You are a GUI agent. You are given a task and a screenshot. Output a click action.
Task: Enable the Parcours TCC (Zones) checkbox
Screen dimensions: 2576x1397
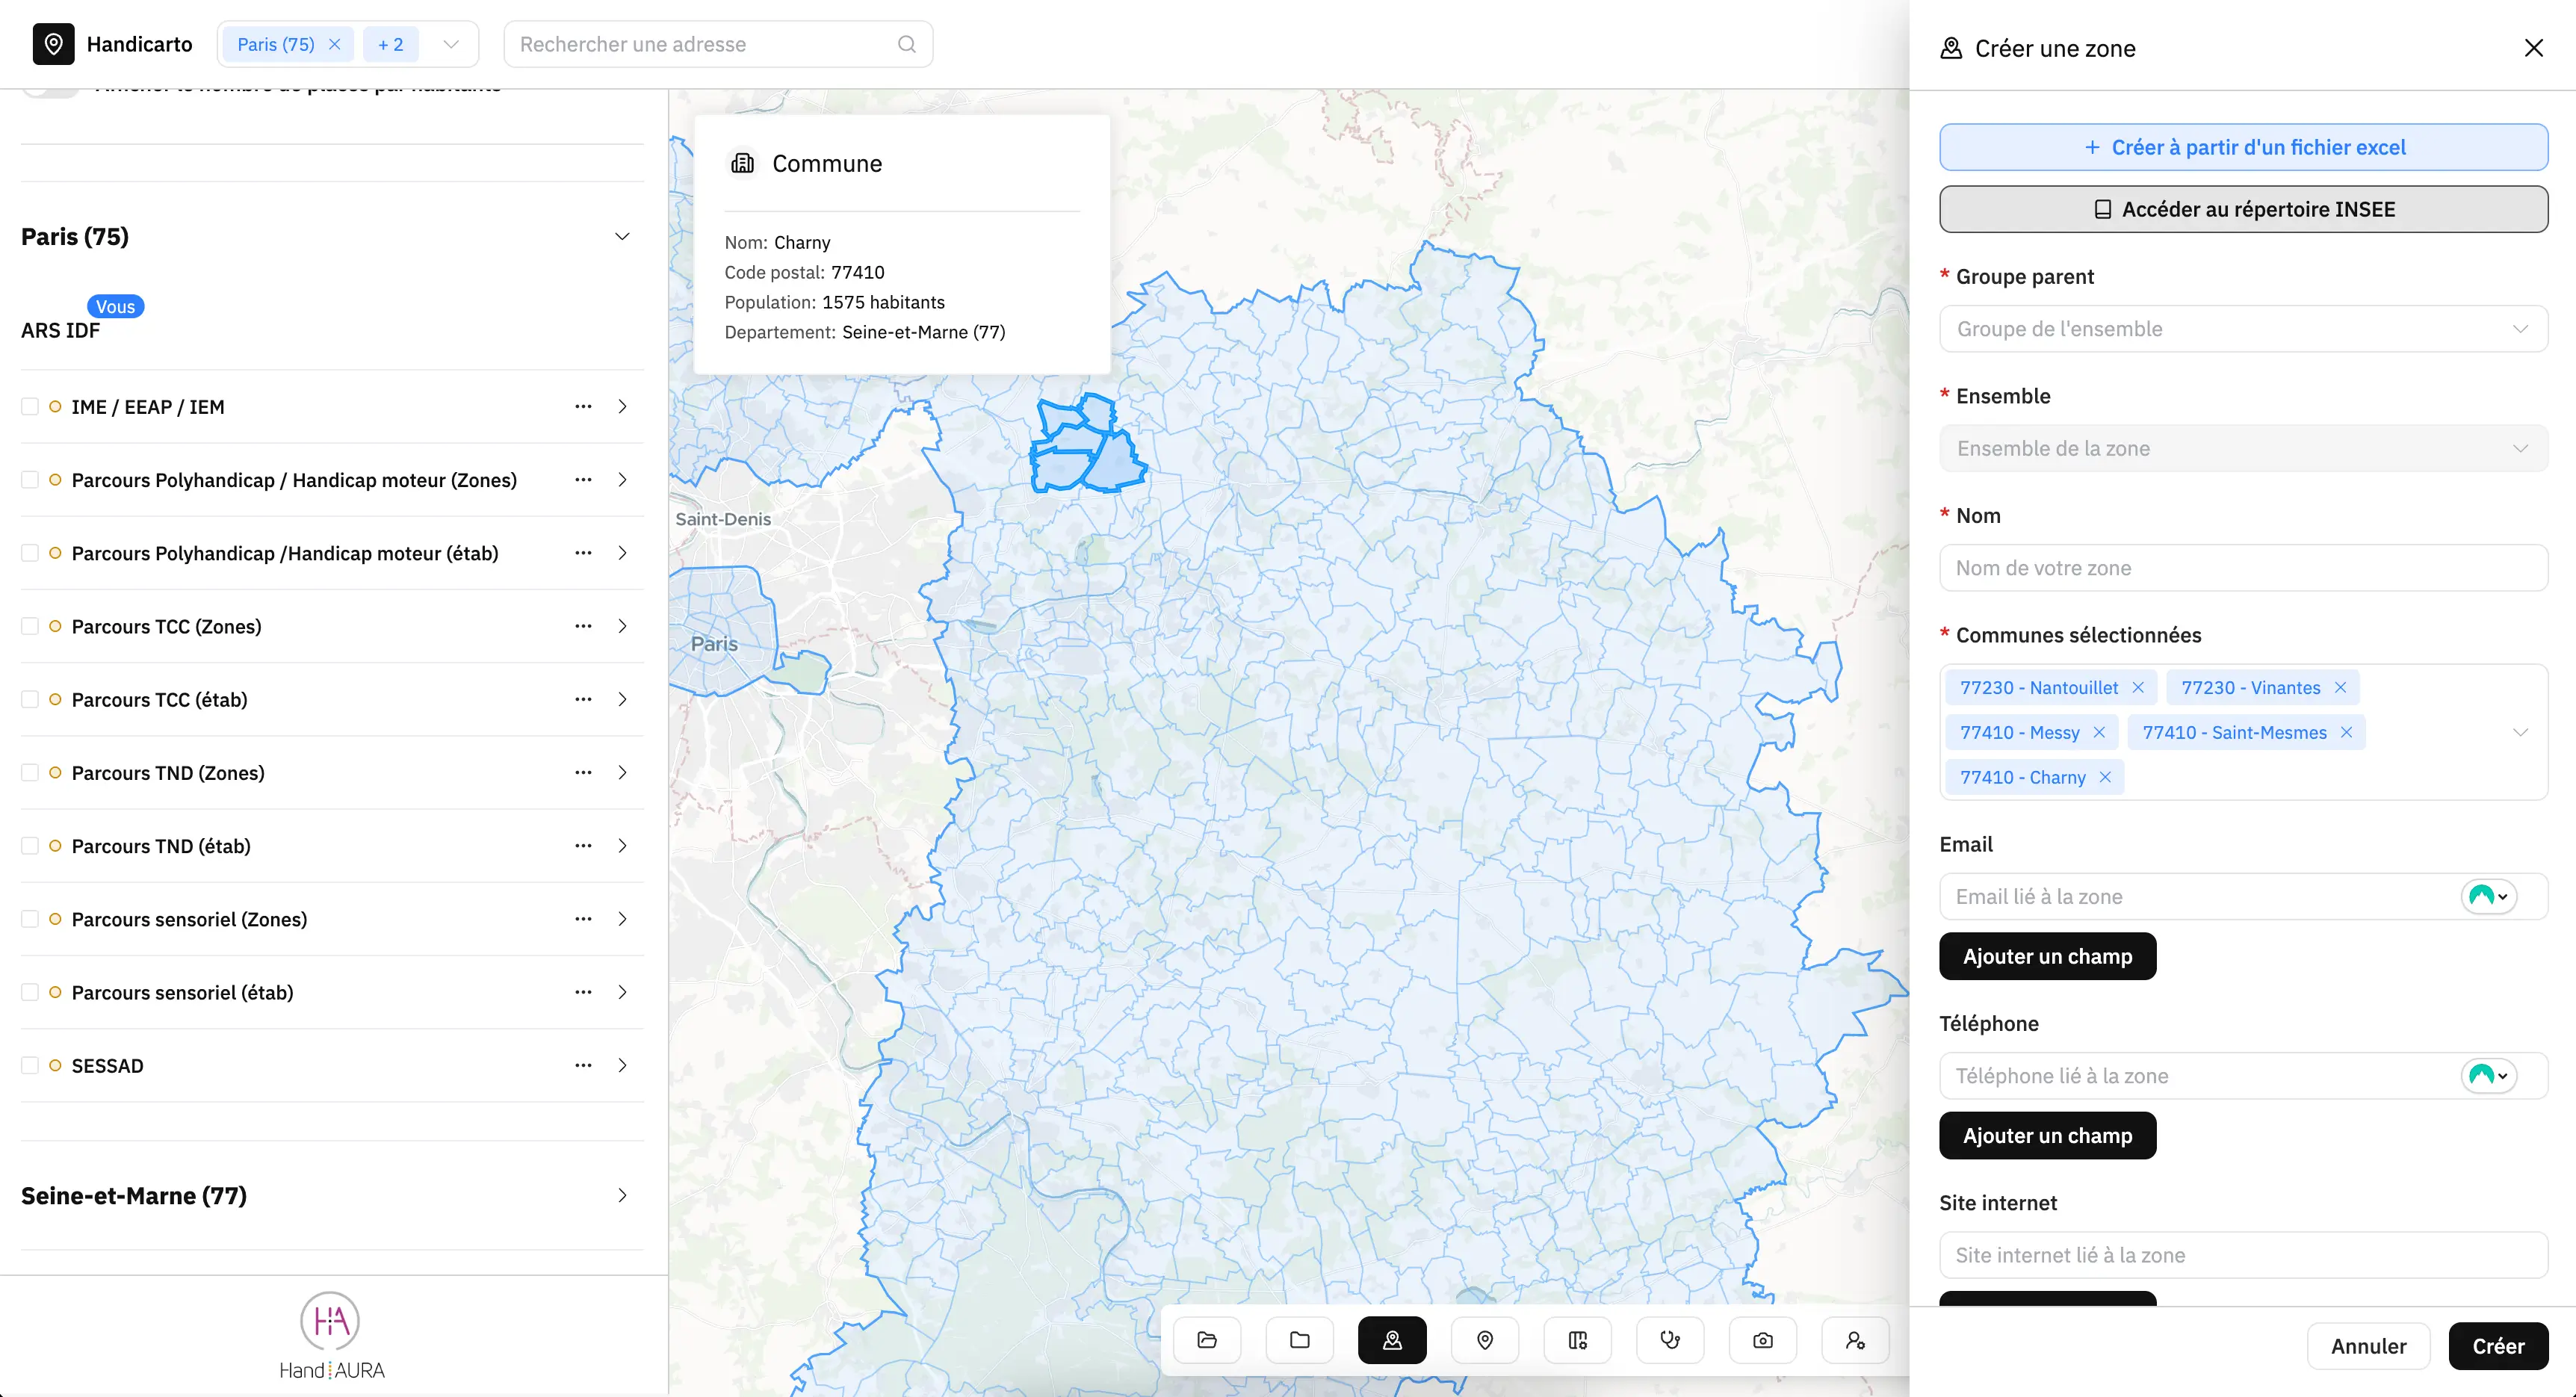(x=30, y=626)
